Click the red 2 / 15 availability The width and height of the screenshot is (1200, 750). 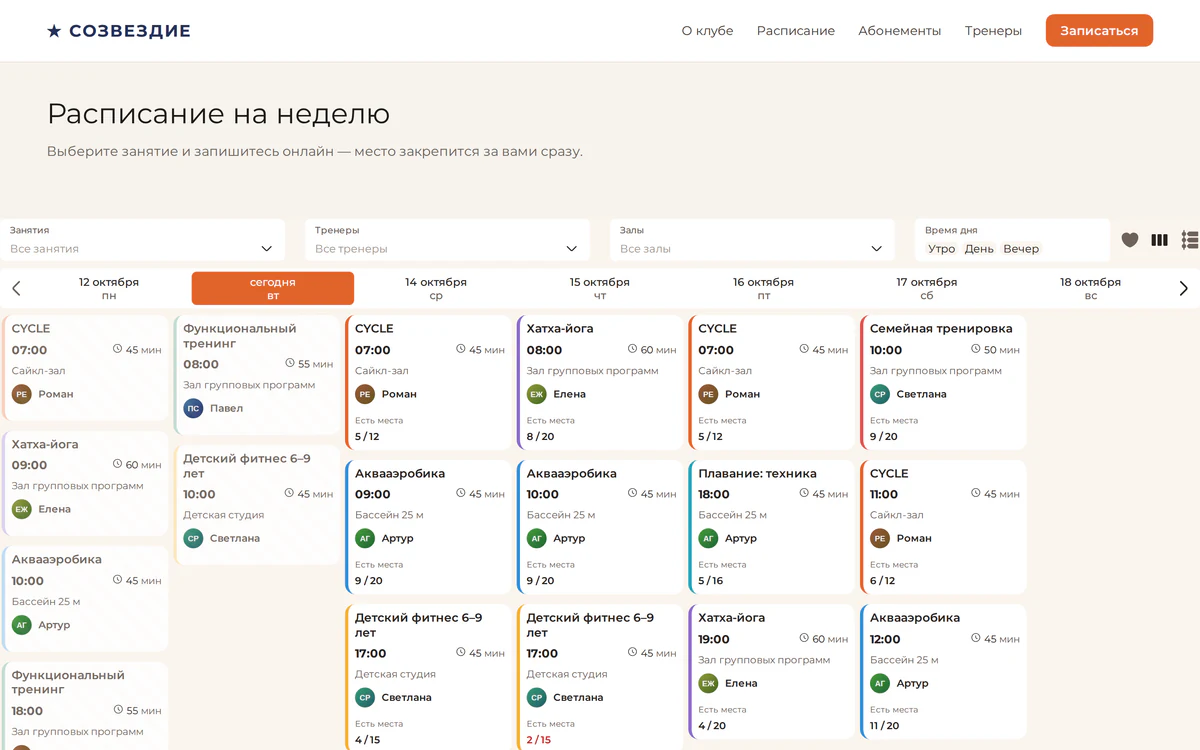coord(538,740)
